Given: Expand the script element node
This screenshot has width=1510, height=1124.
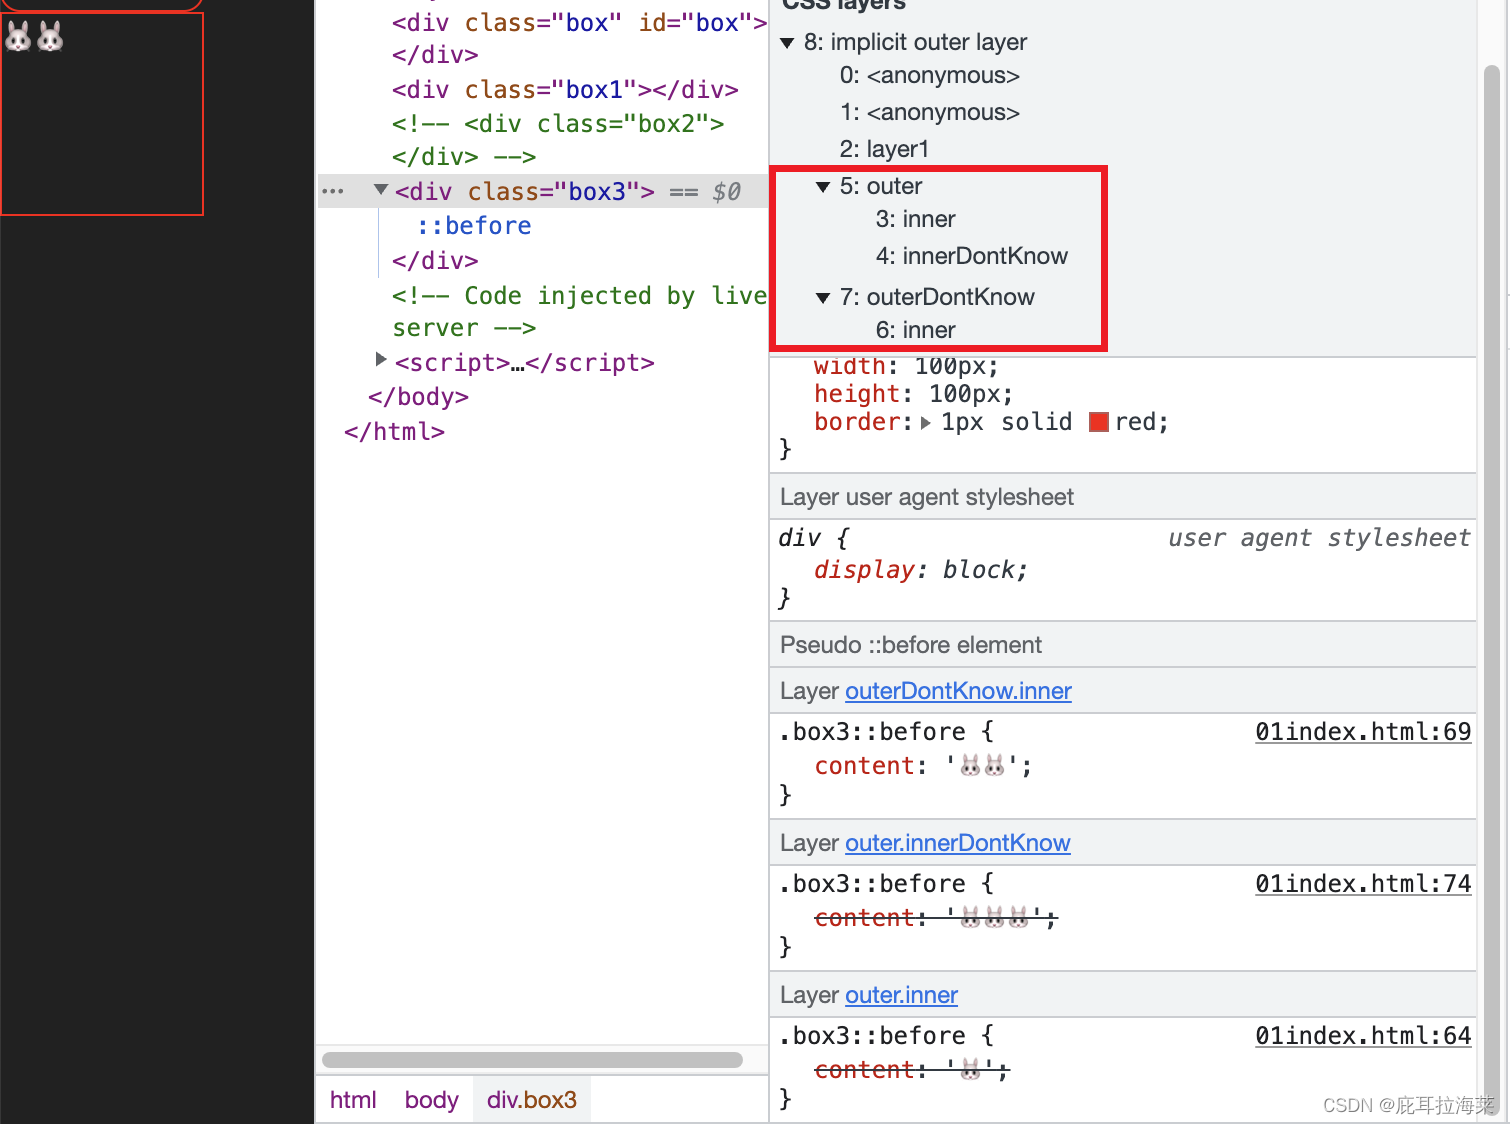Looking at the screenshot, I should (x=381, y=359).
